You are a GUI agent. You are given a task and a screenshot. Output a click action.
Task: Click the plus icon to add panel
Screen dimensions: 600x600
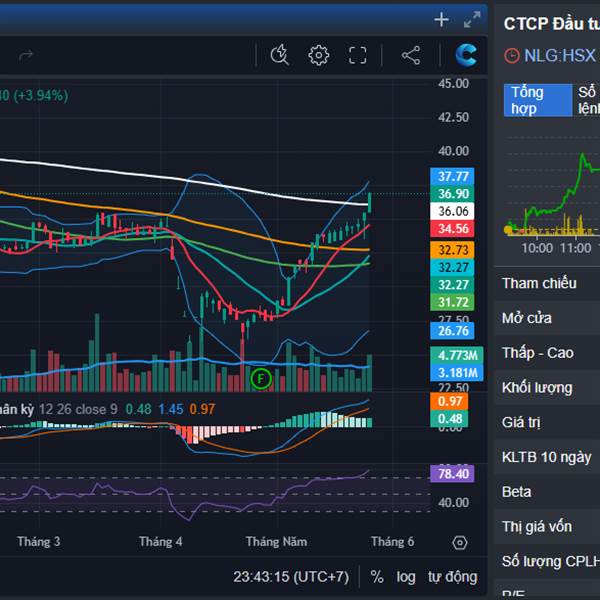pyautogui.click(x=441, y=19)
